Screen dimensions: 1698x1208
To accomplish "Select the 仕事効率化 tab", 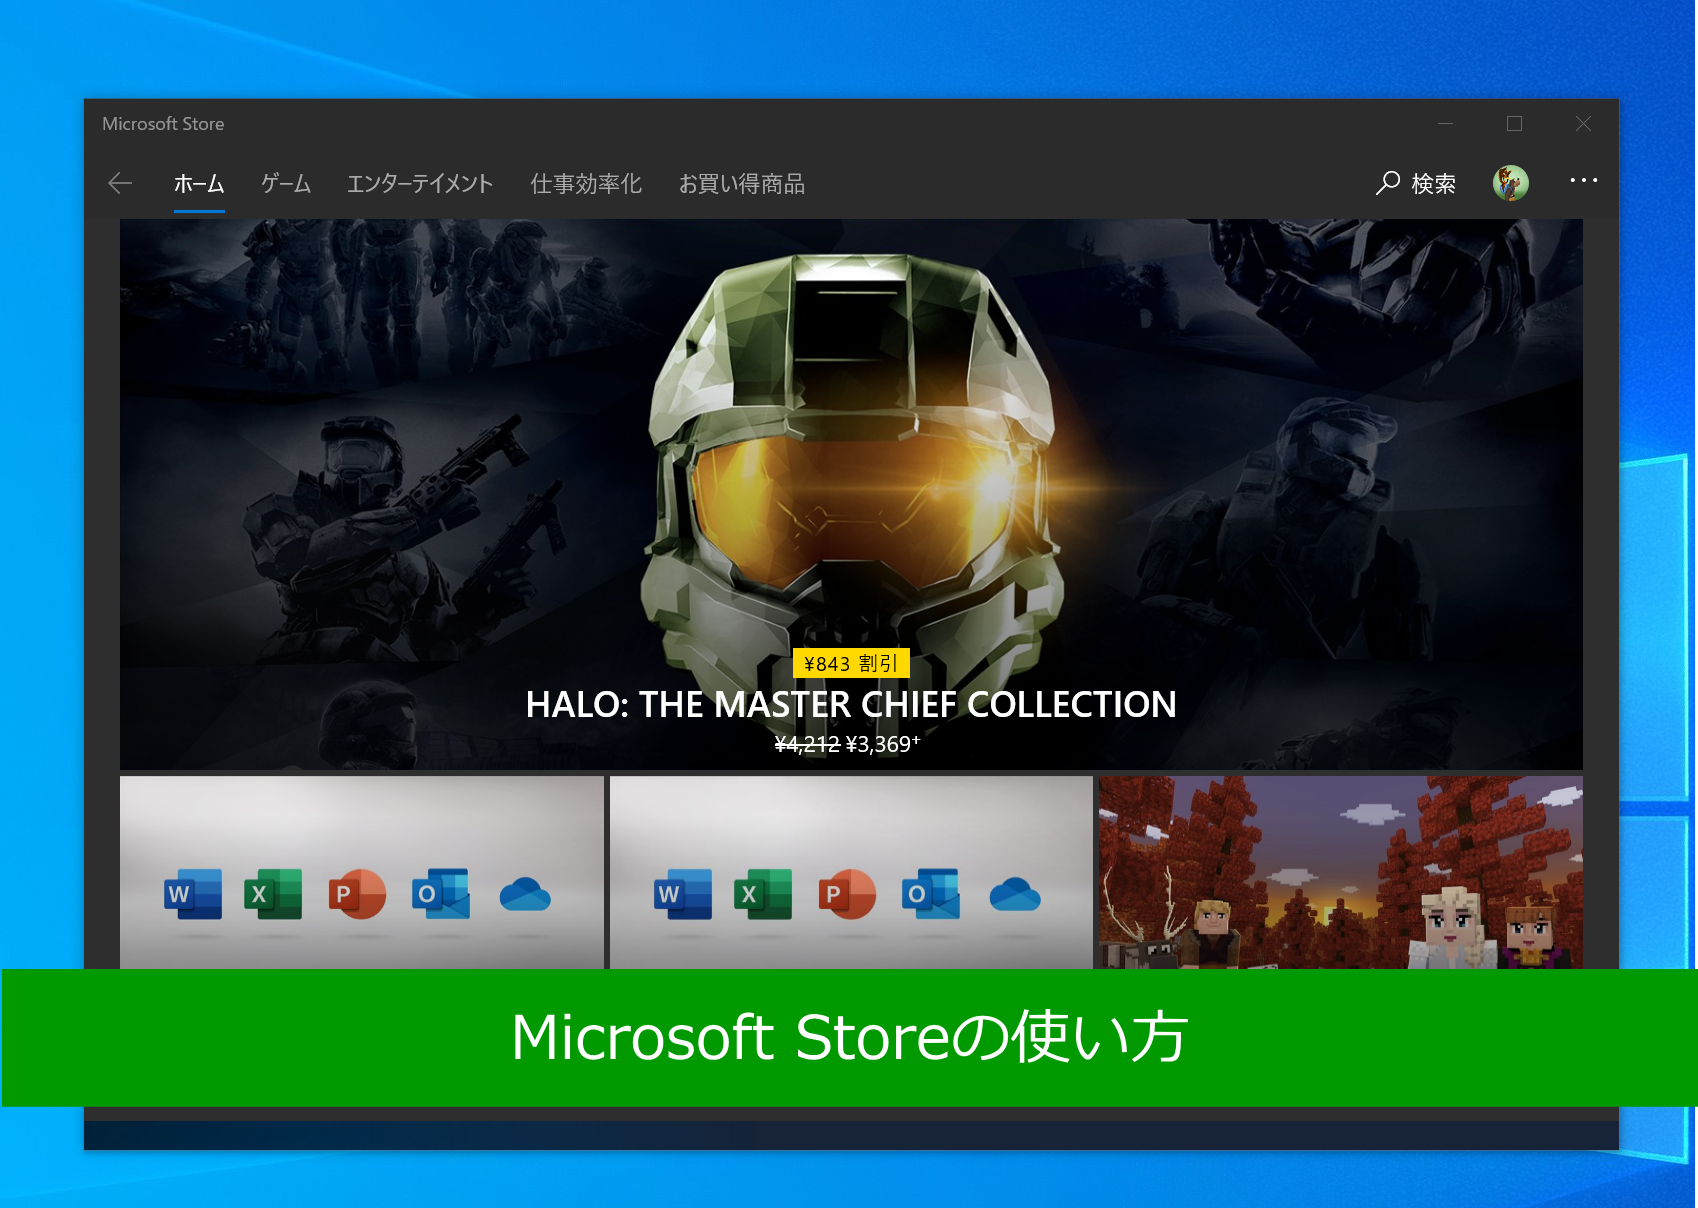I will (586, 184).
